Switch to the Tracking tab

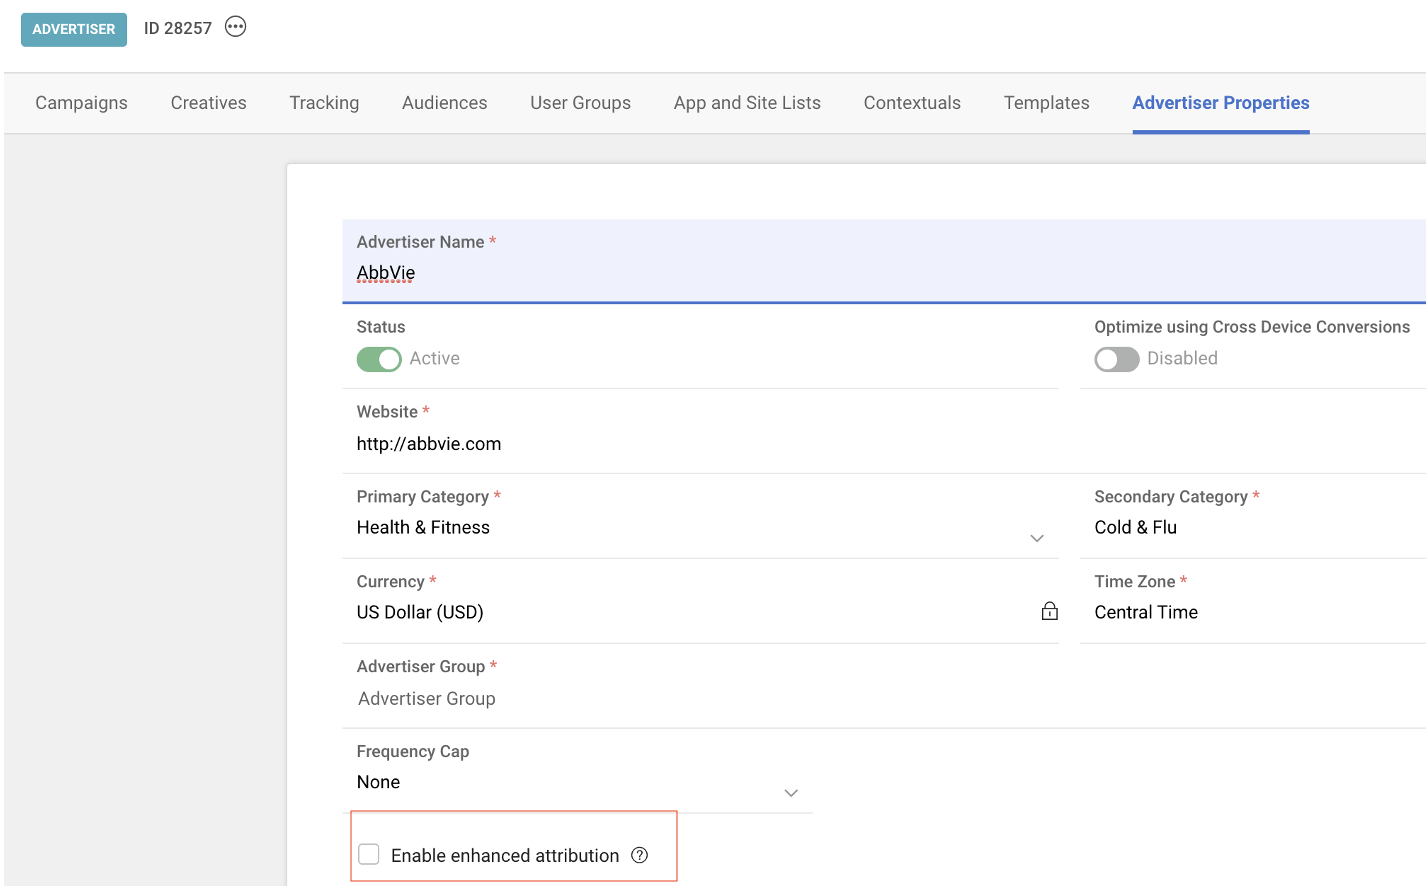pos(324,103)
